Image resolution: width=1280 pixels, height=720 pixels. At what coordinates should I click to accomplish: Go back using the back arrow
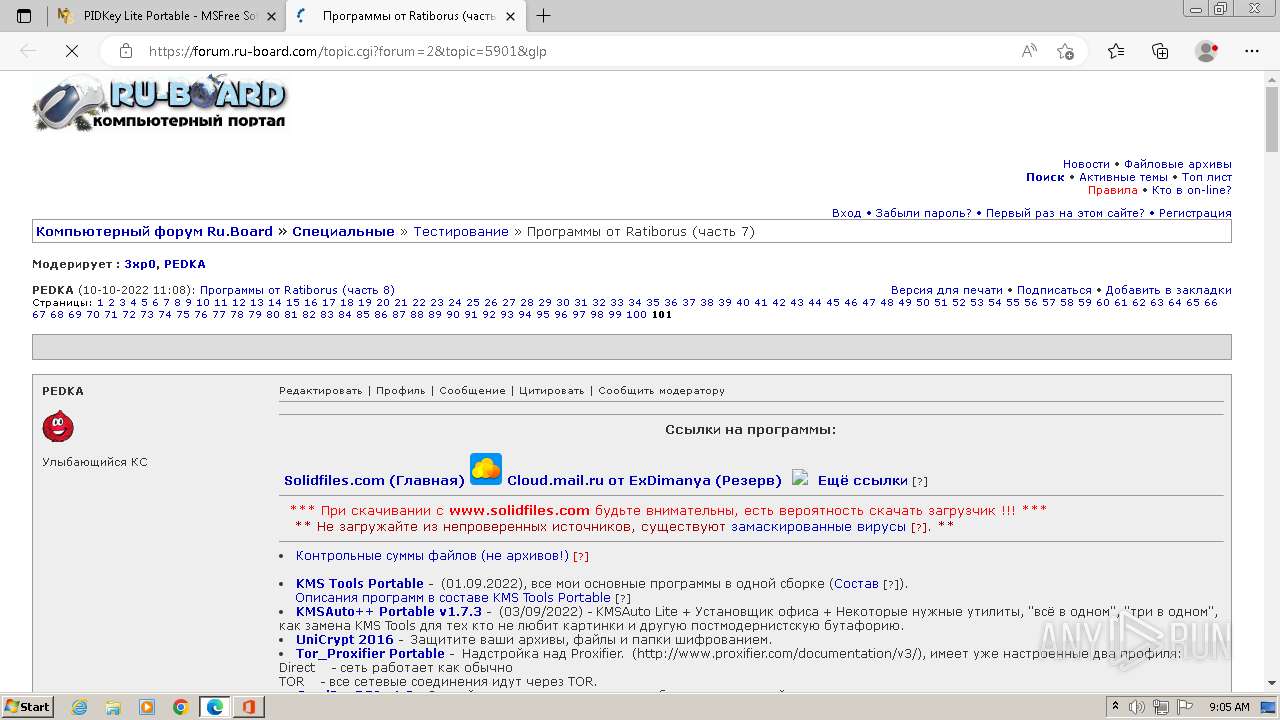tap(28, 51)
